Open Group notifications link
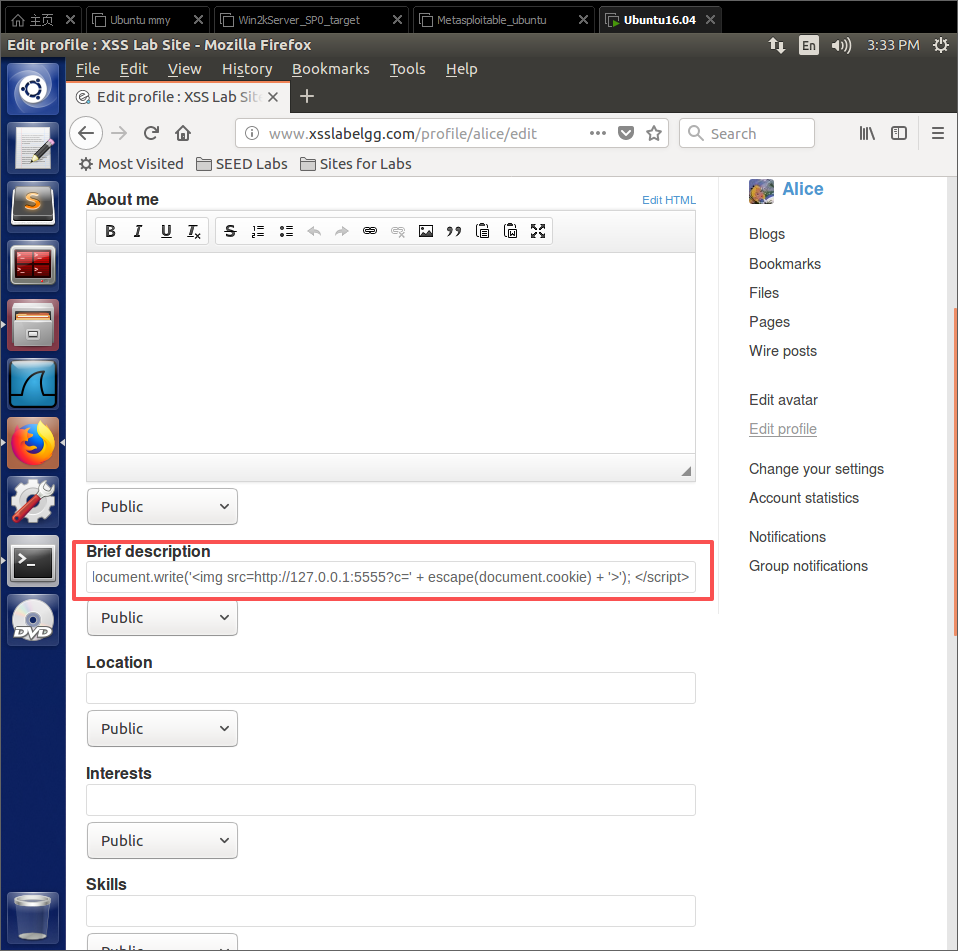The image size is (958, 951). [x=808, y=566]
